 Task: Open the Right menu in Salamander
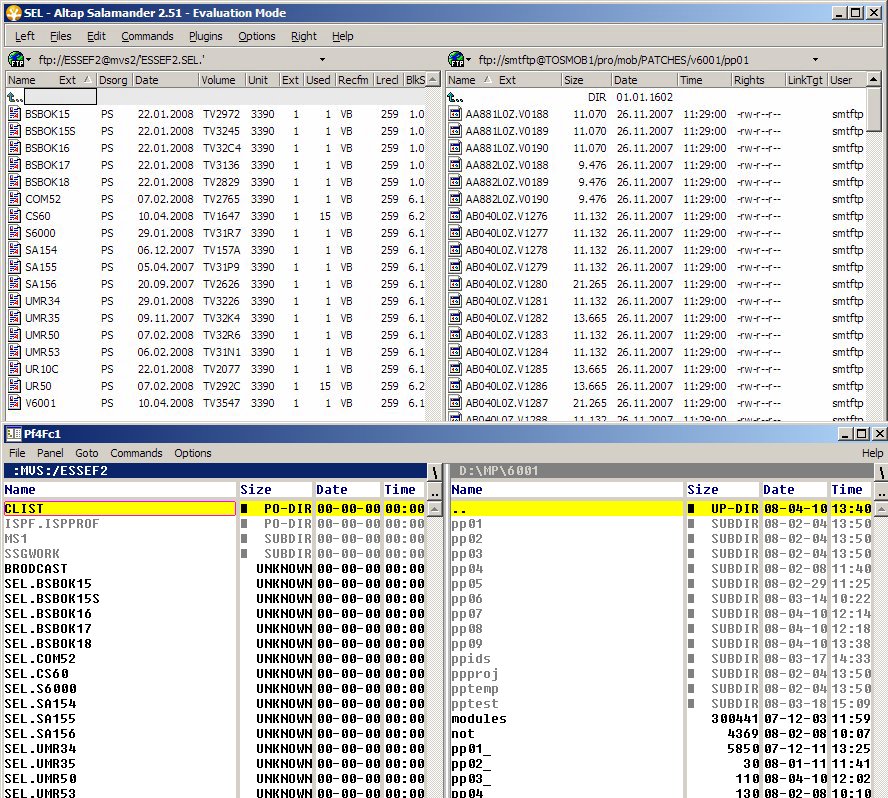point(304,36)
